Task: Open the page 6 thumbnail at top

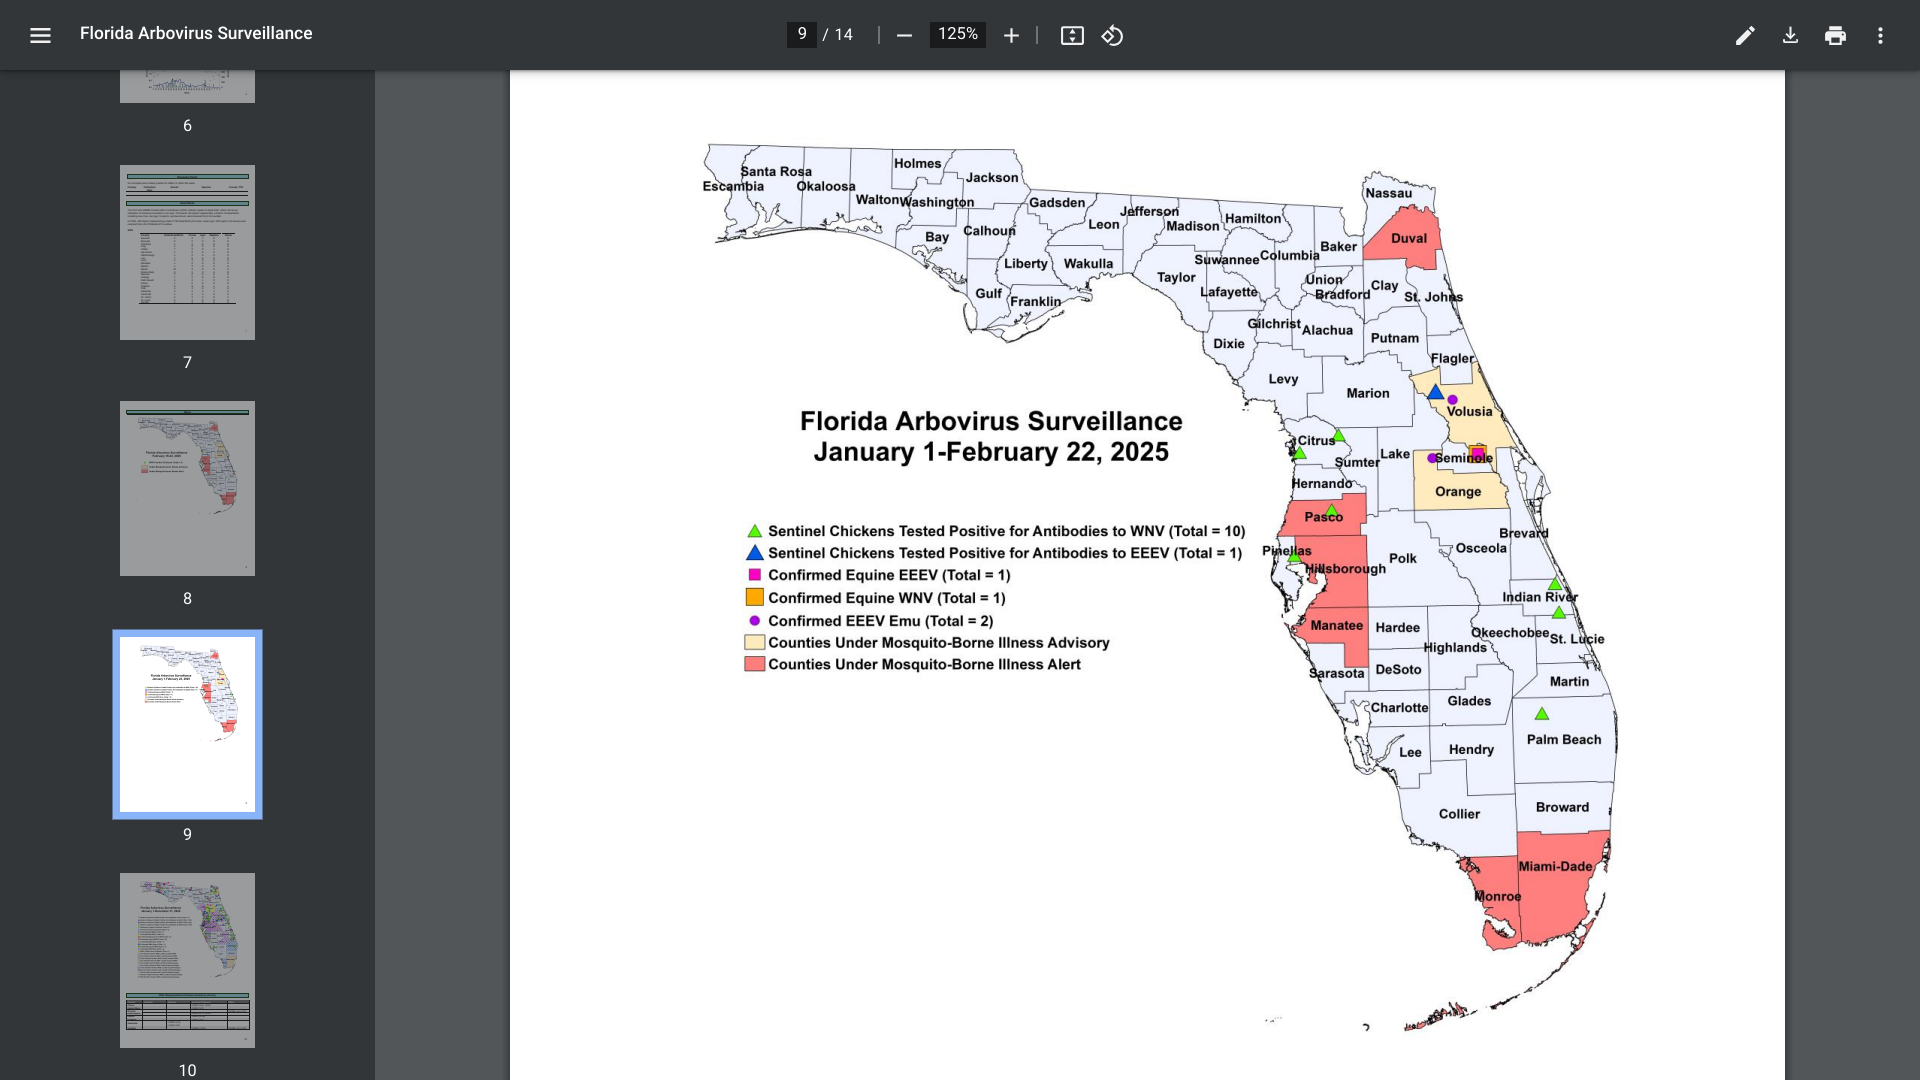Action: [187, 86]
